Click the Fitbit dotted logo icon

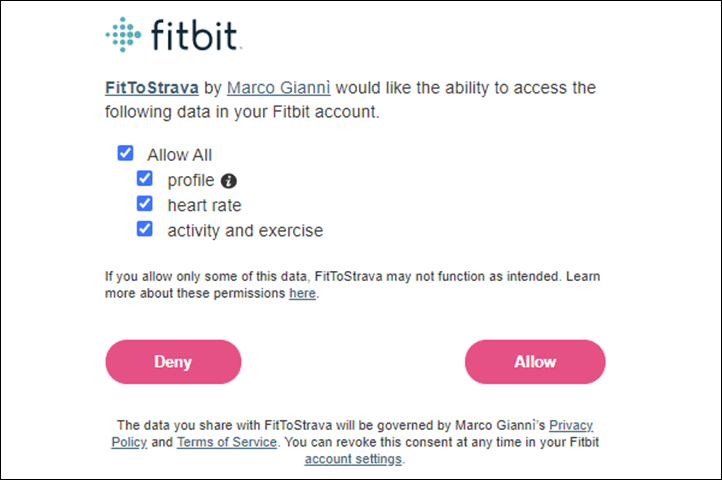pos(123,35)
